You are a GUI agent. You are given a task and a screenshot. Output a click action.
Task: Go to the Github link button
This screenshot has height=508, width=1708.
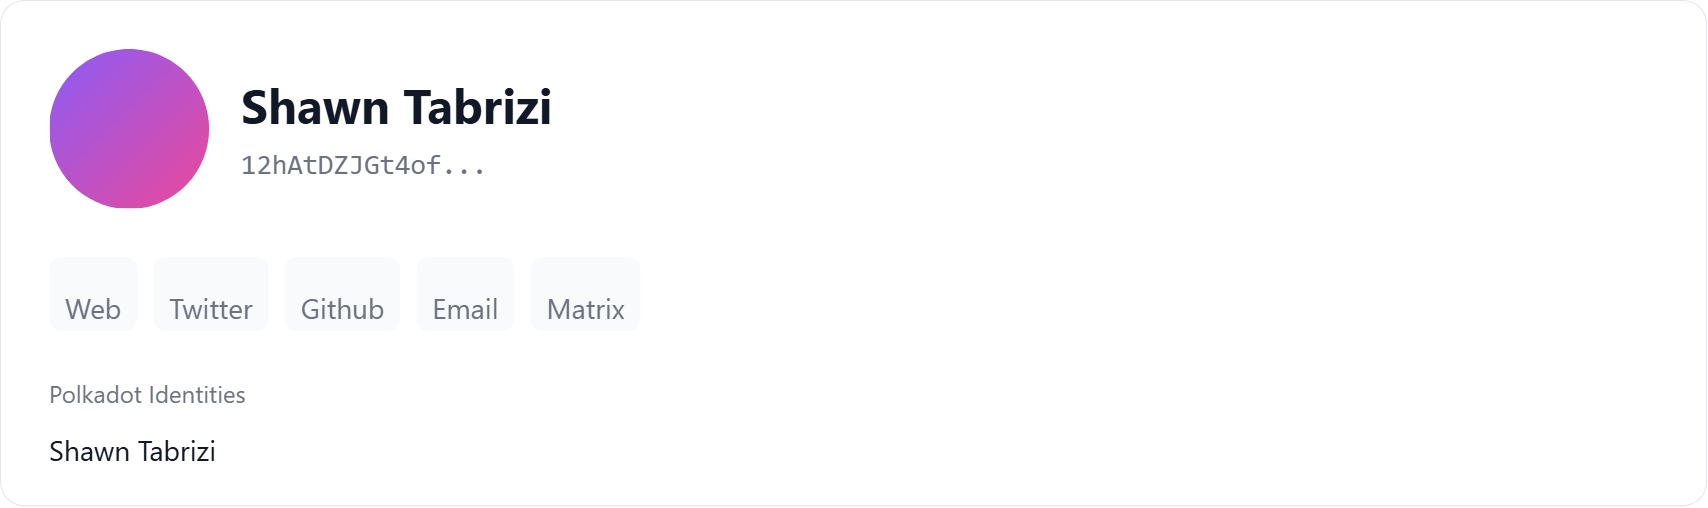point(342,296)
